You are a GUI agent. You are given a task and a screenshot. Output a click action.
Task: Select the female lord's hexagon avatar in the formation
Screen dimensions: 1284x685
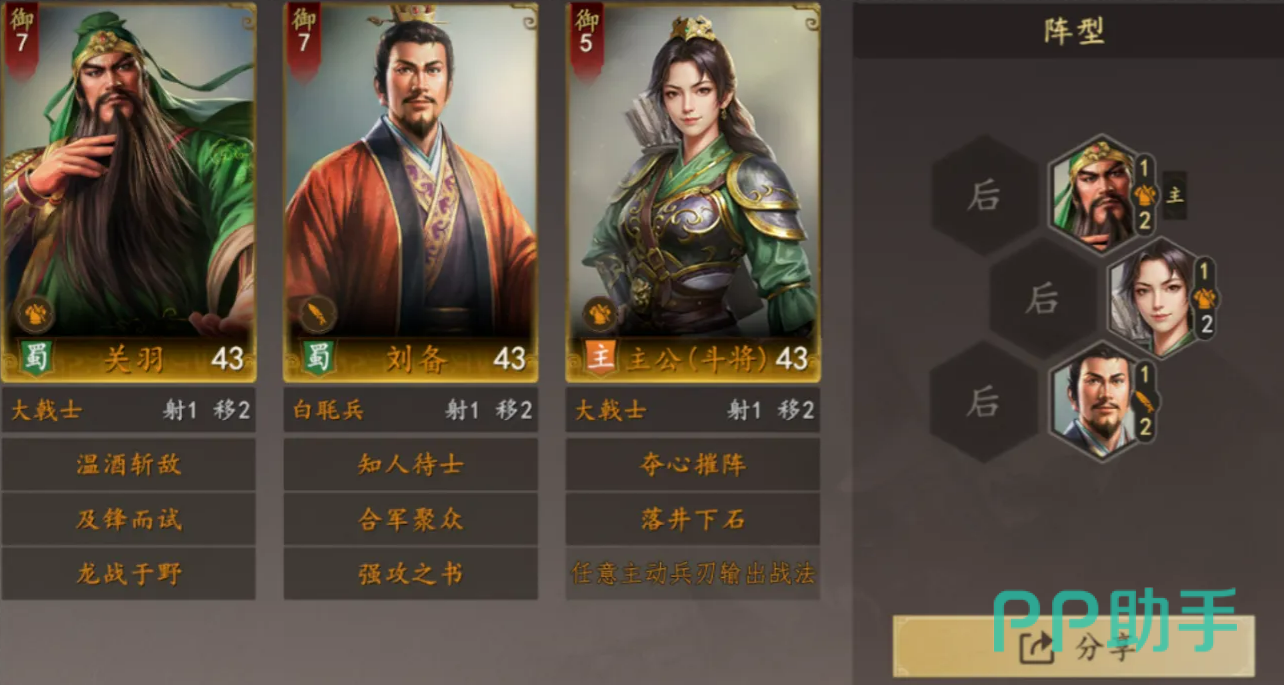point(1150,298)
